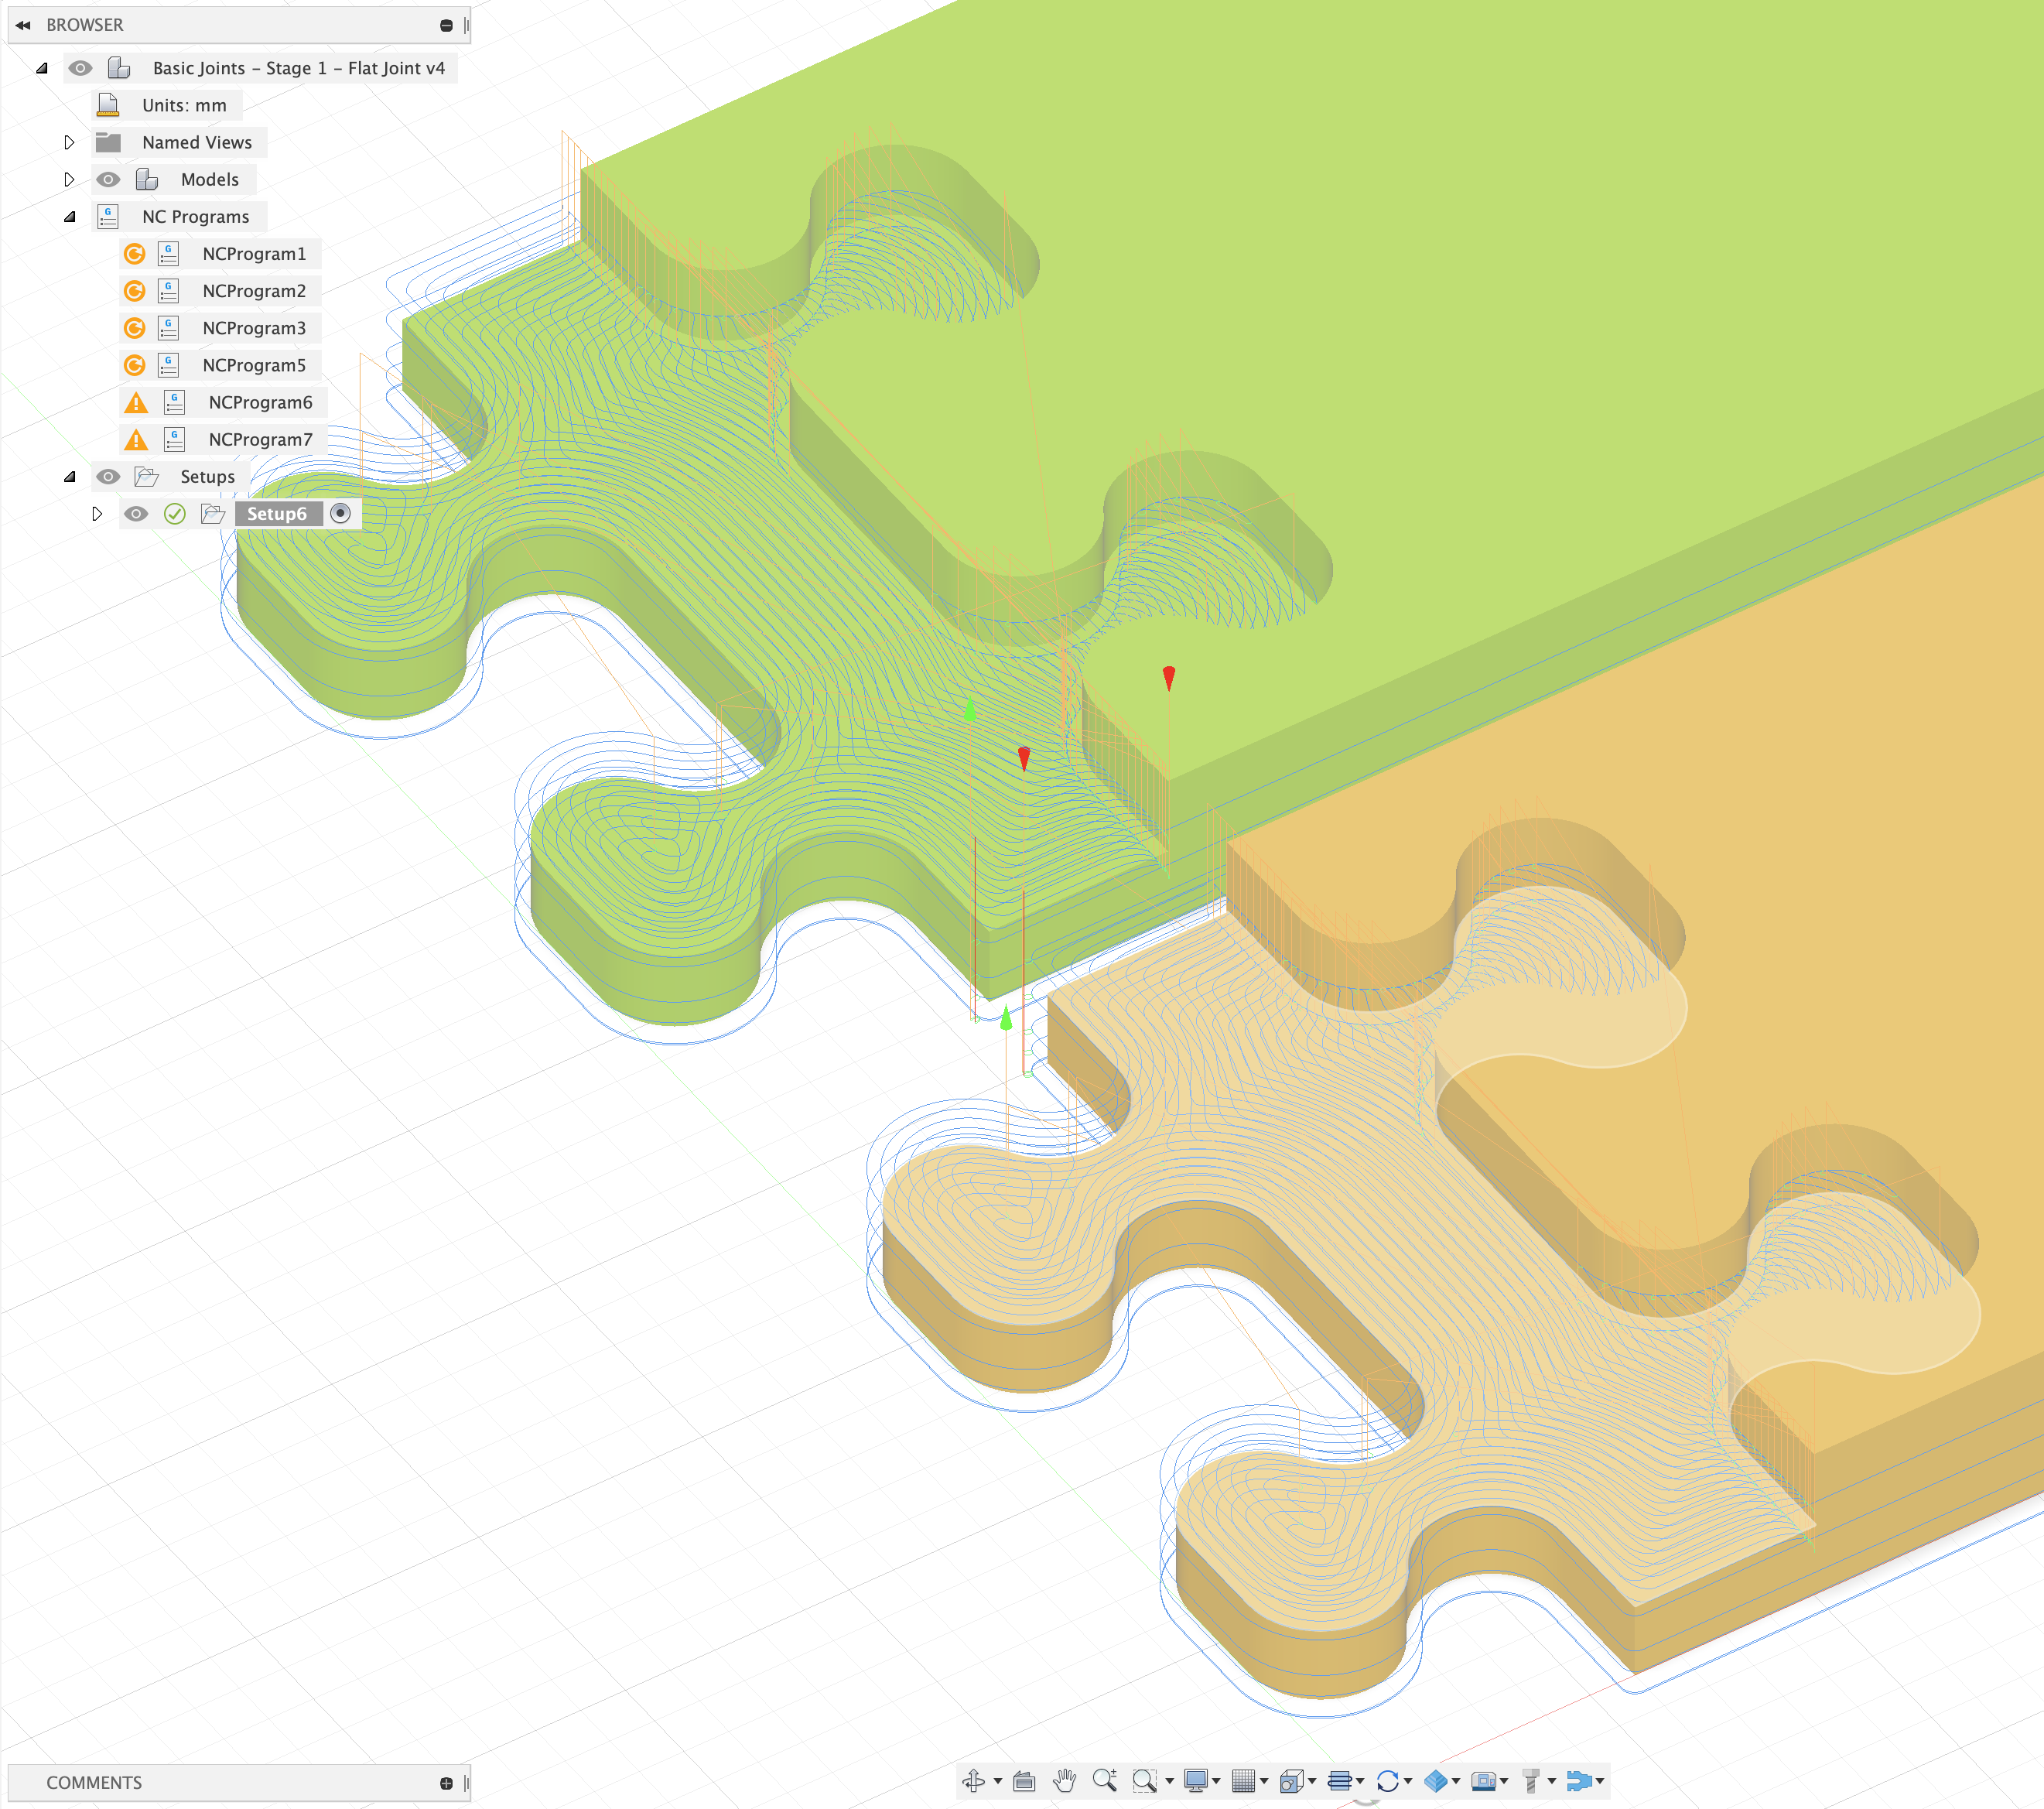Expand the Comments panel with the plus button
The height and width of the screenshot is (1809, 2044).
click(x=446, y=1783)
